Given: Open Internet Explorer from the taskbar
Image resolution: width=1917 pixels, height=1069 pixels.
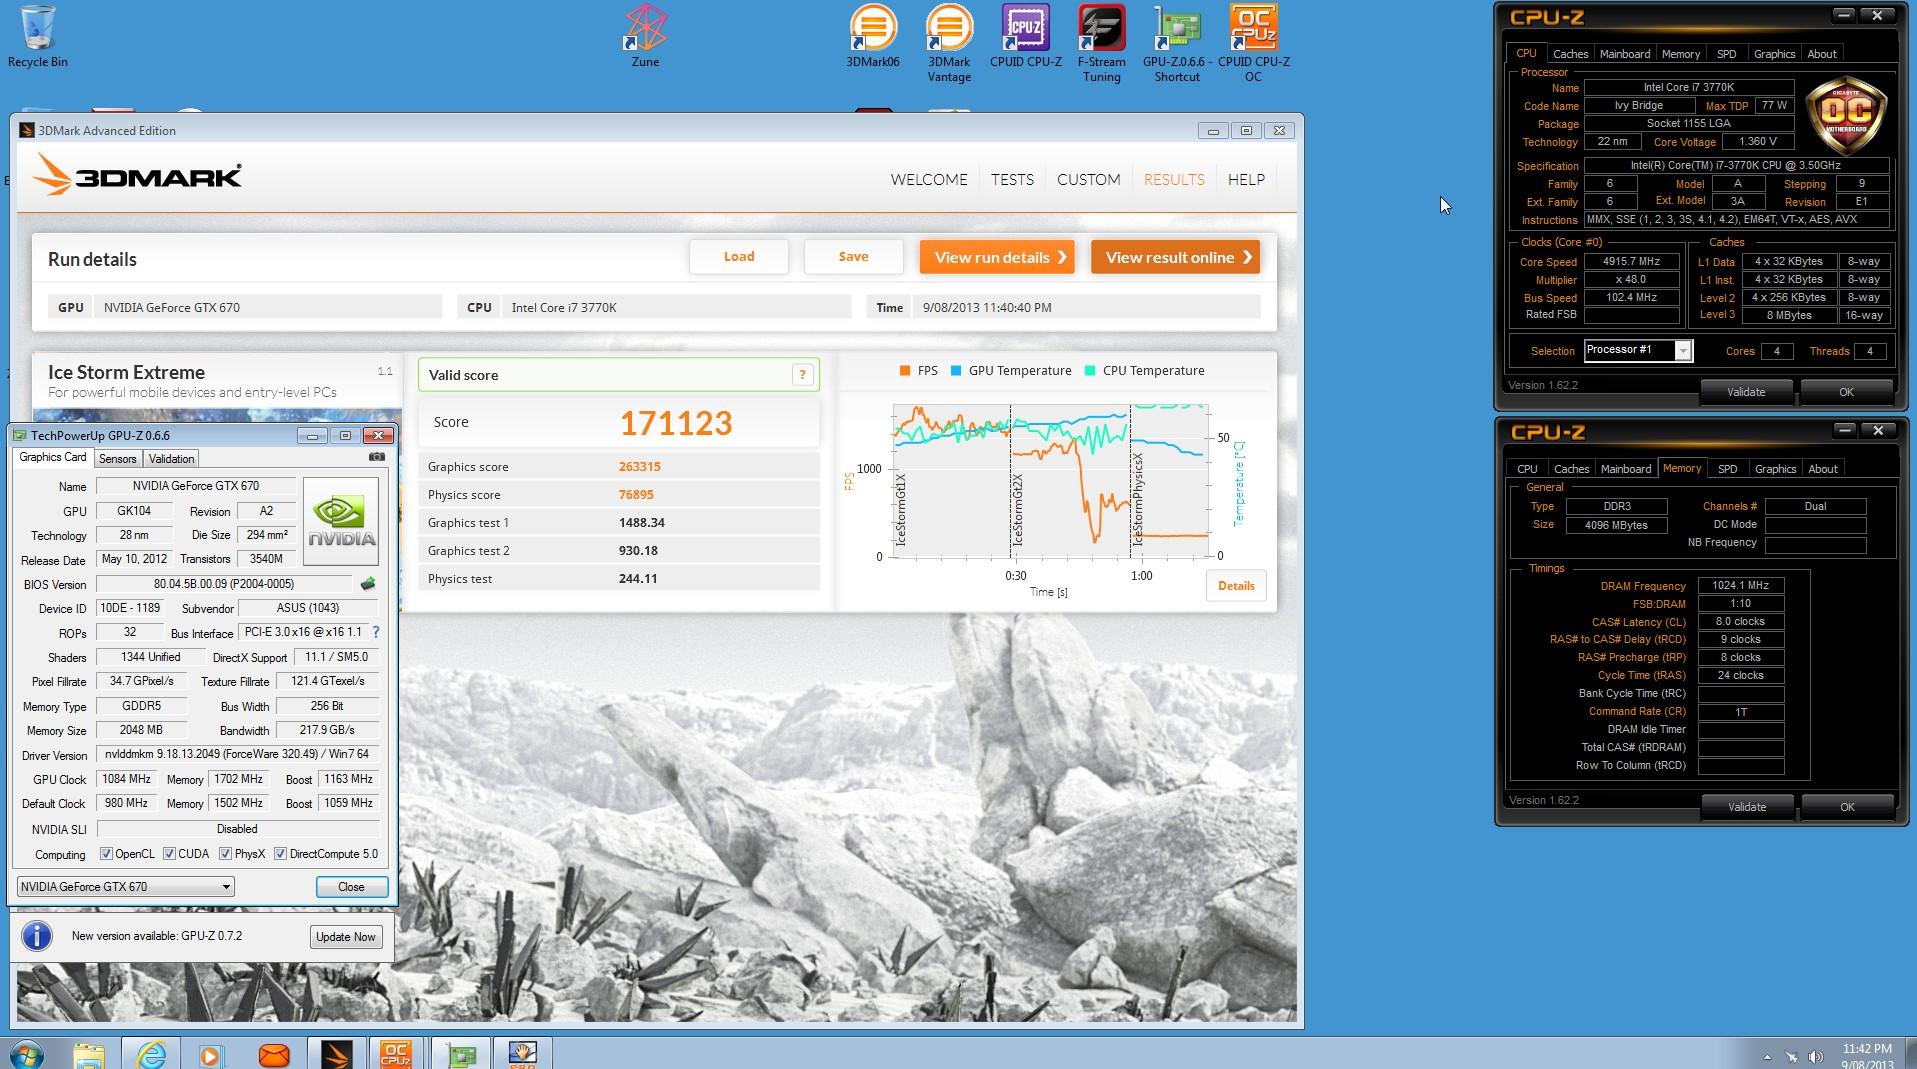Looking at the screenshot, I should 151,1054.
